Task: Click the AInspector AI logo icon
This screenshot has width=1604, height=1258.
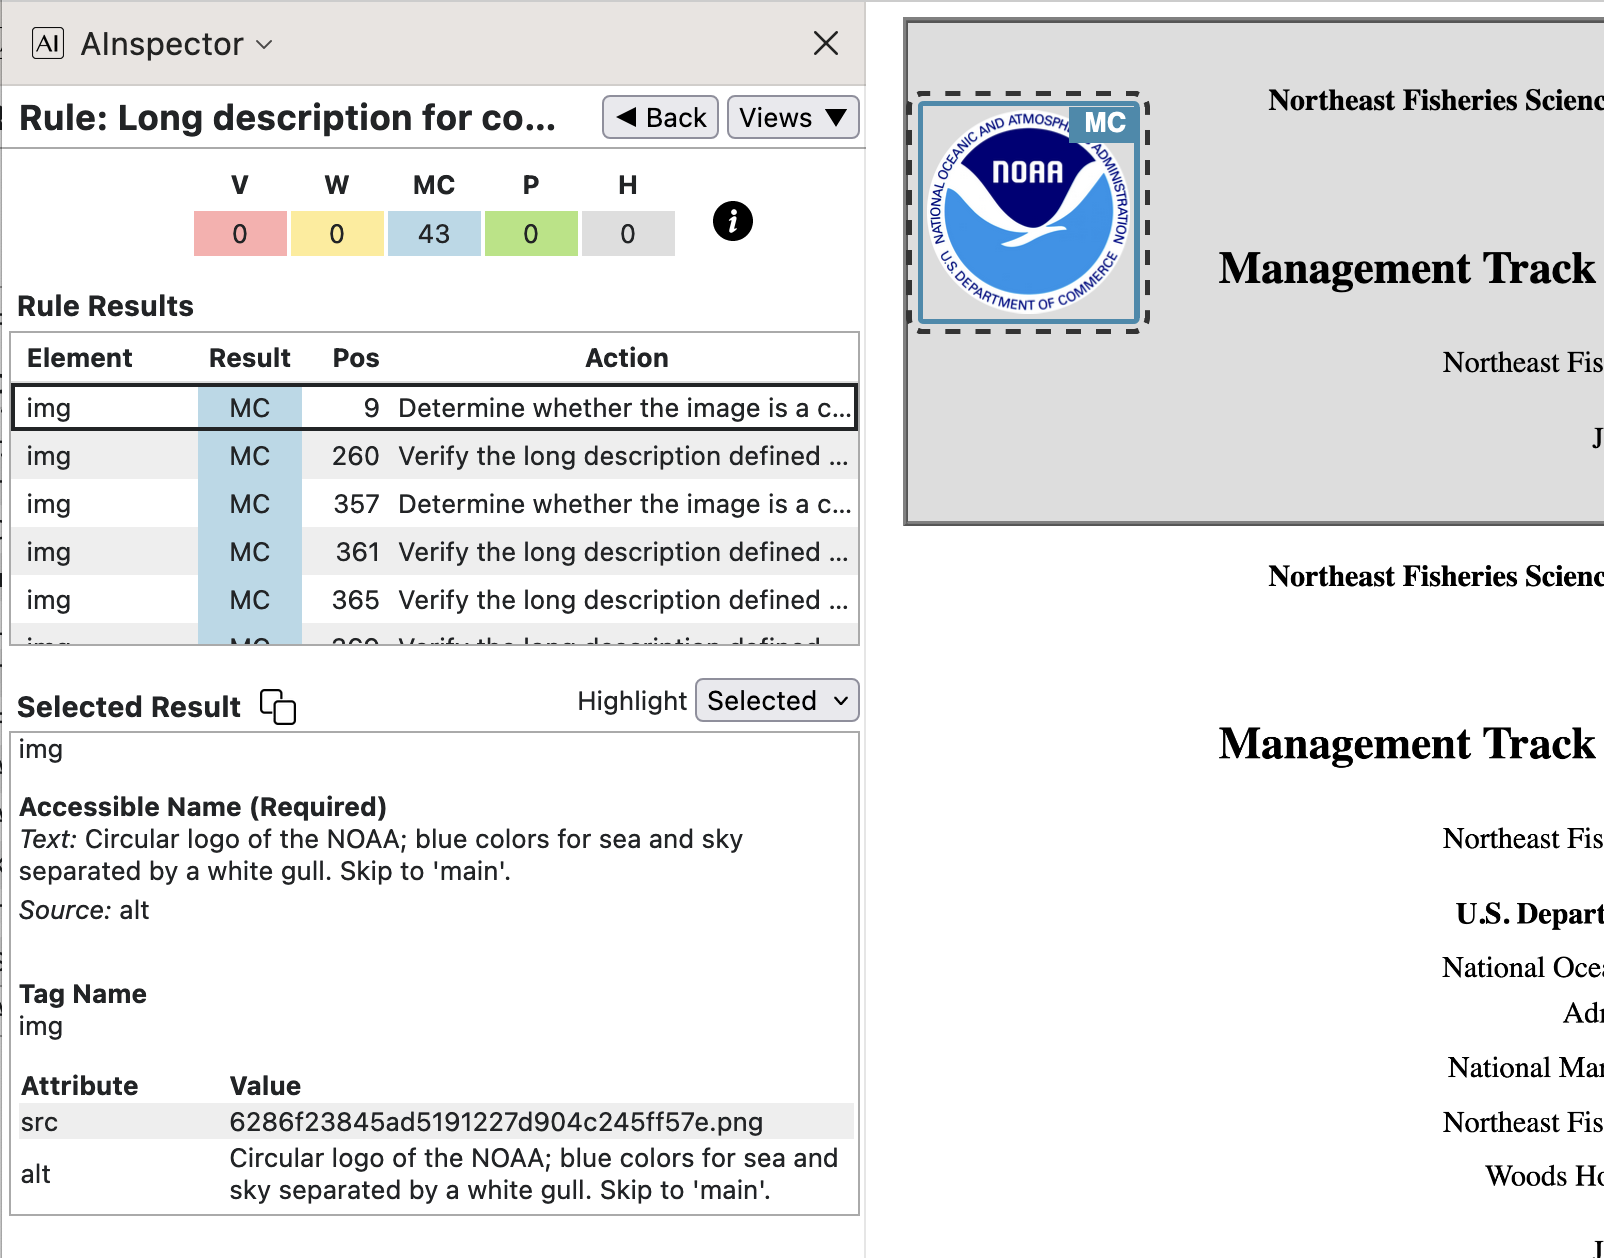Action: 48,44
